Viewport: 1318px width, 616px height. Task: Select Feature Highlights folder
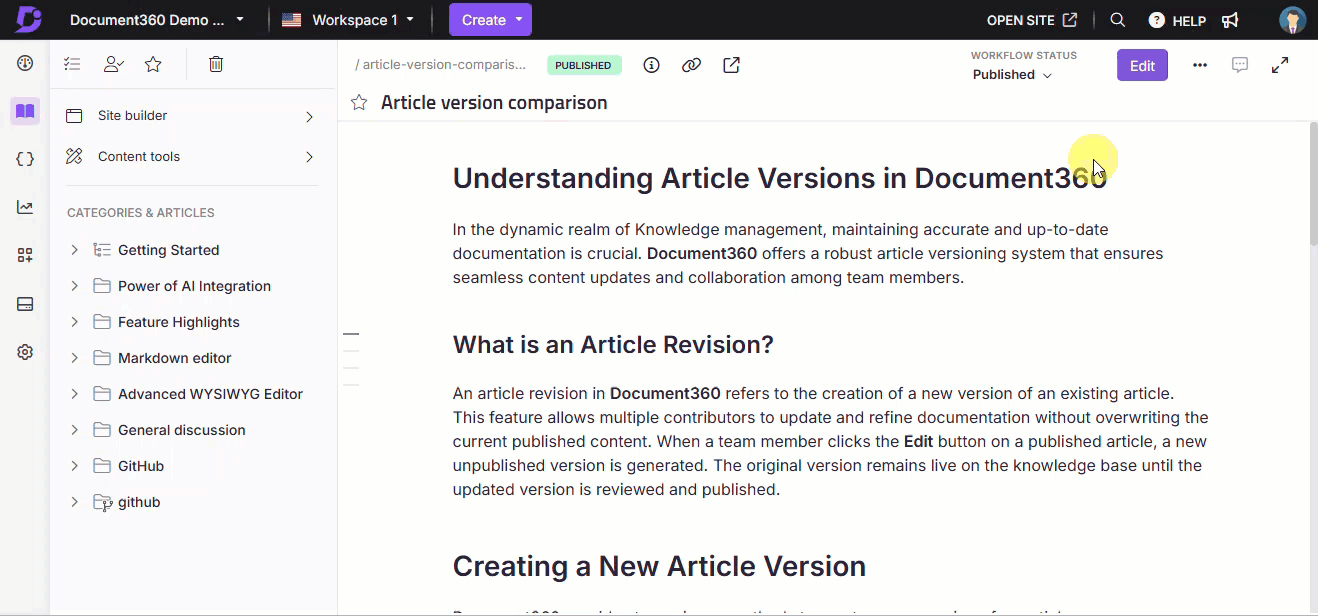pos(179,322)
